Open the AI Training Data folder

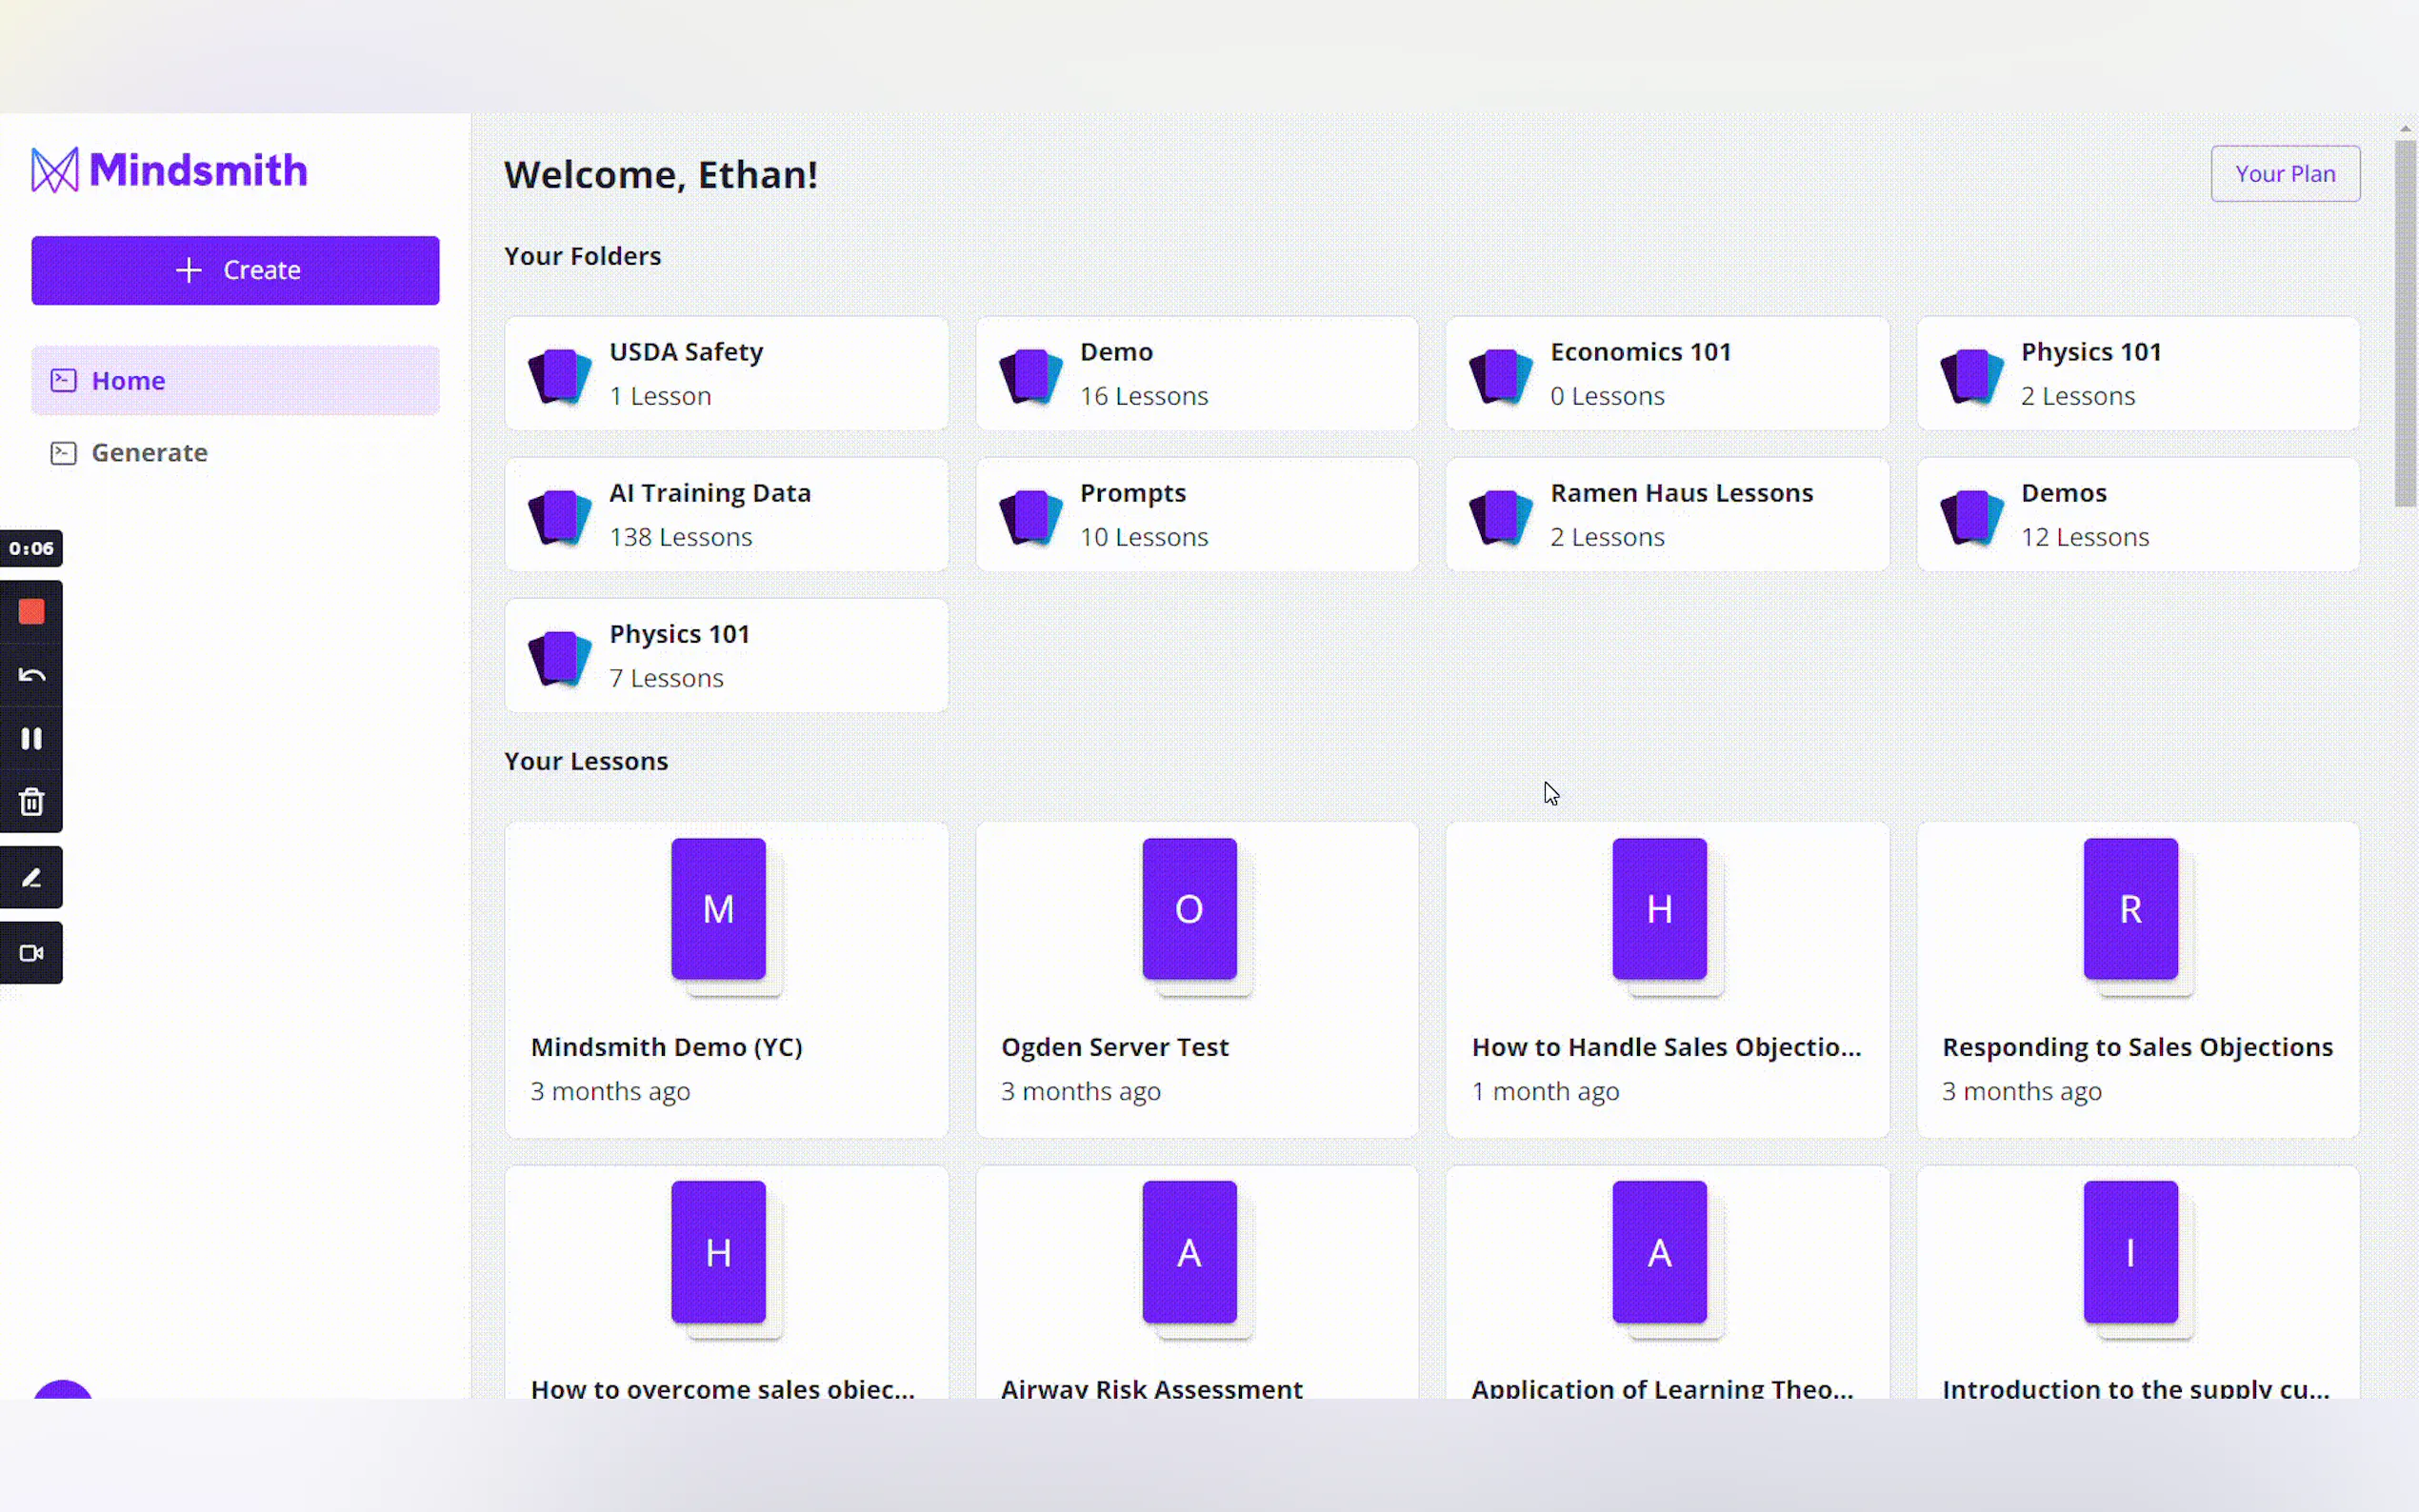click(x=726, y=514)
